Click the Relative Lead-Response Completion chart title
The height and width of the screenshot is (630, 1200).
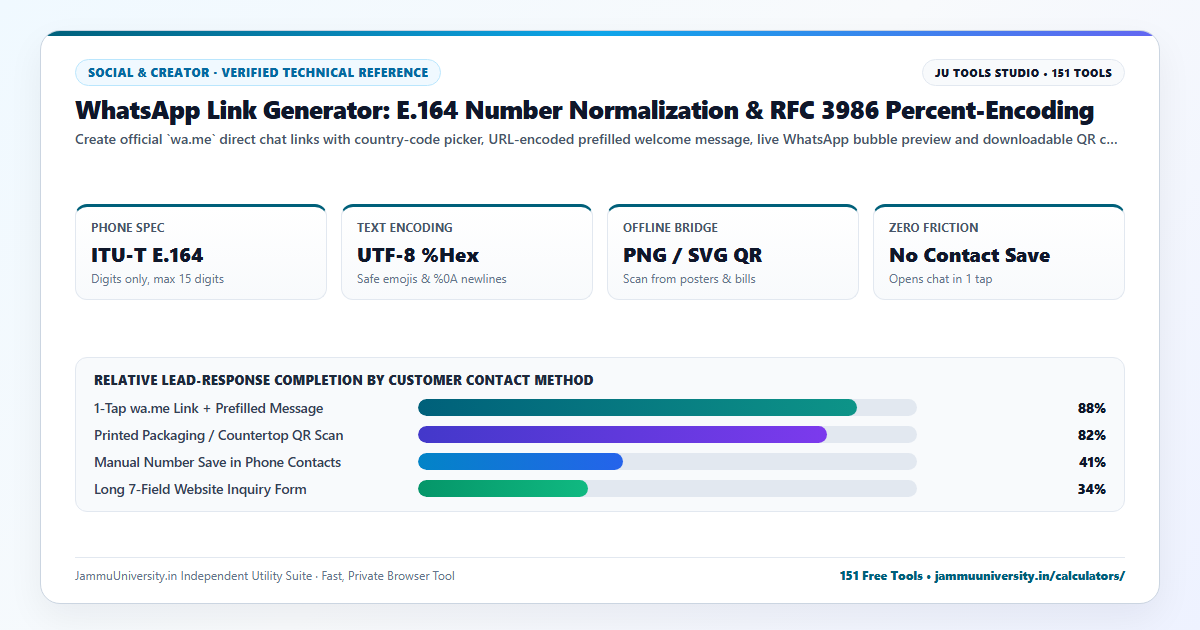pos(344,380)
